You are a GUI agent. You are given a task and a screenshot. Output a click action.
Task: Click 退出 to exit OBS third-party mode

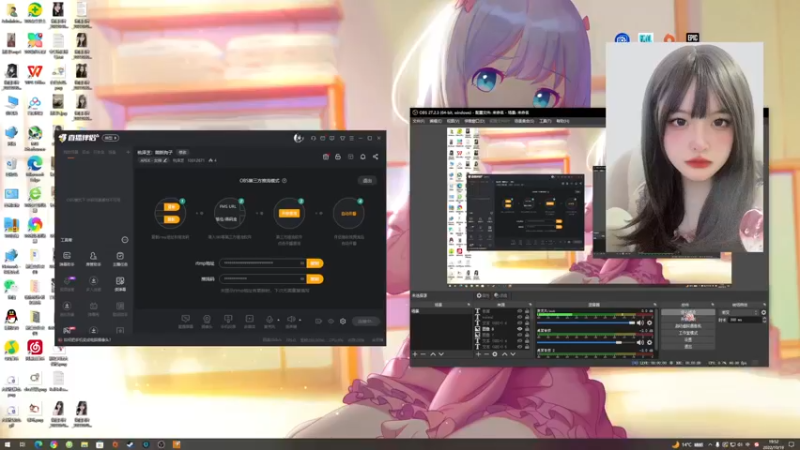pyautogui.click(x=367, y=181)
